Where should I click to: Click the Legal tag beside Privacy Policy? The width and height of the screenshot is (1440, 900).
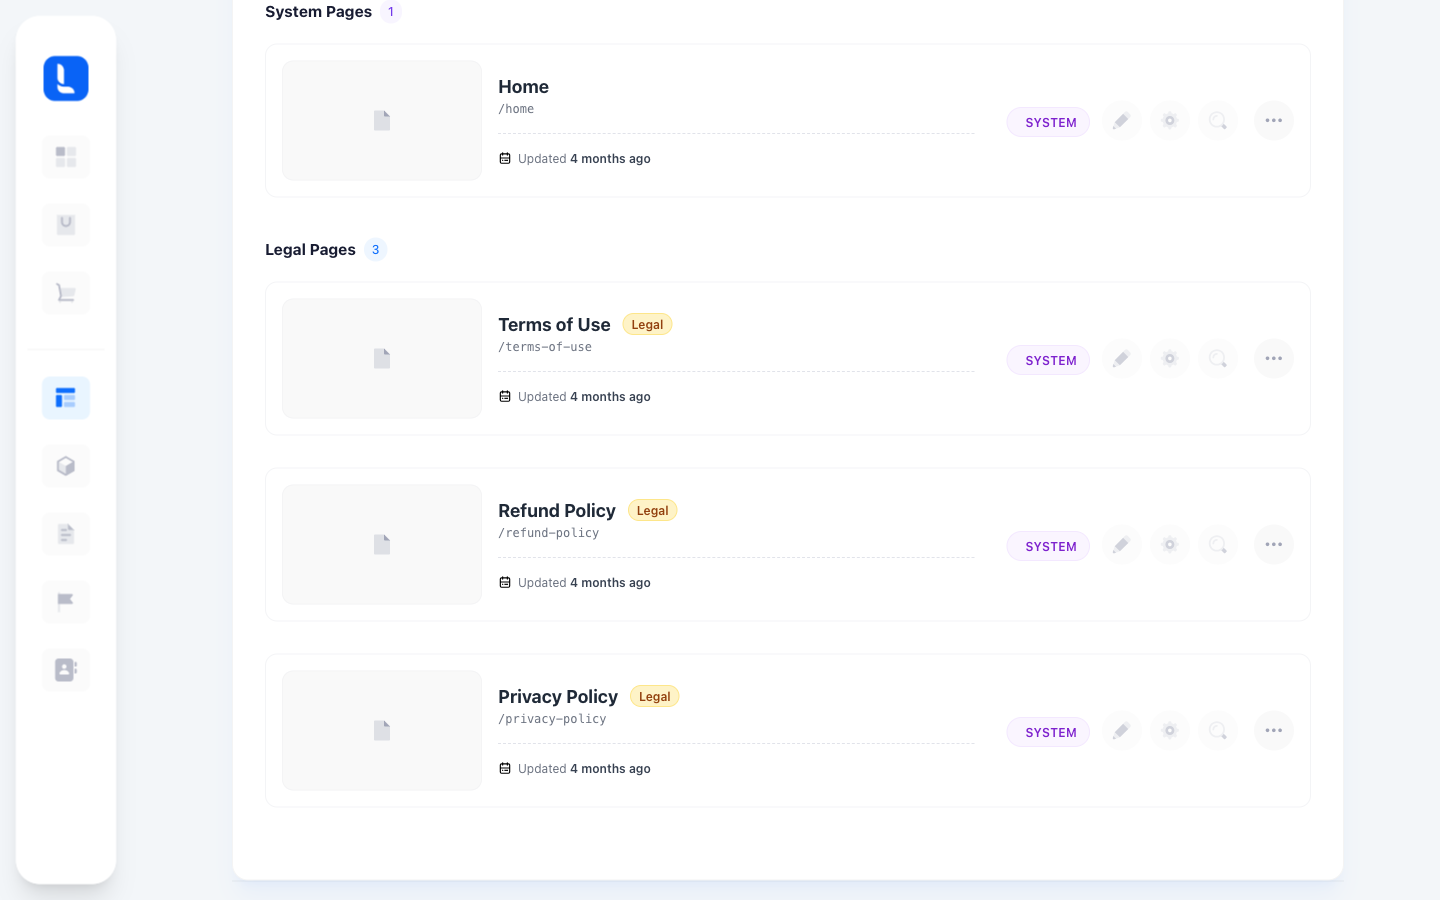(655, 697)
